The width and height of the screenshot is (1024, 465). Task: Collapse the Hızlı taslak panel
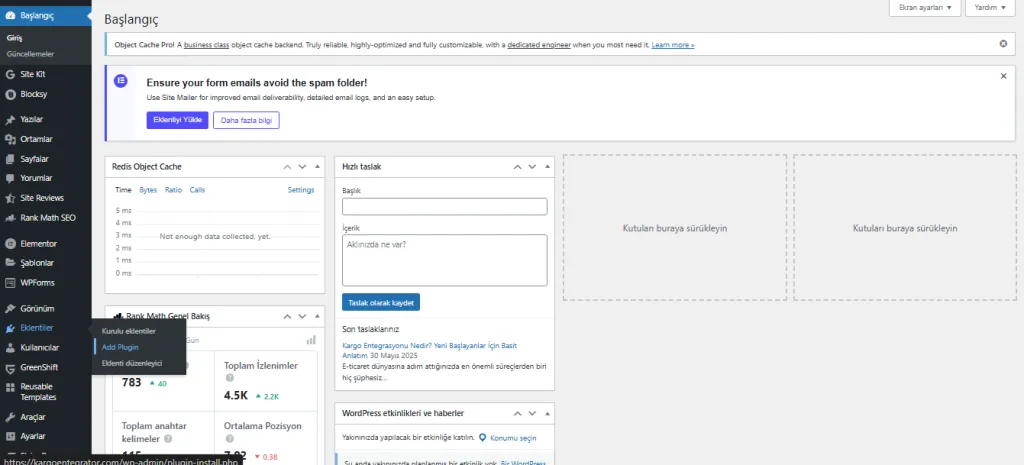pos(547,167)
